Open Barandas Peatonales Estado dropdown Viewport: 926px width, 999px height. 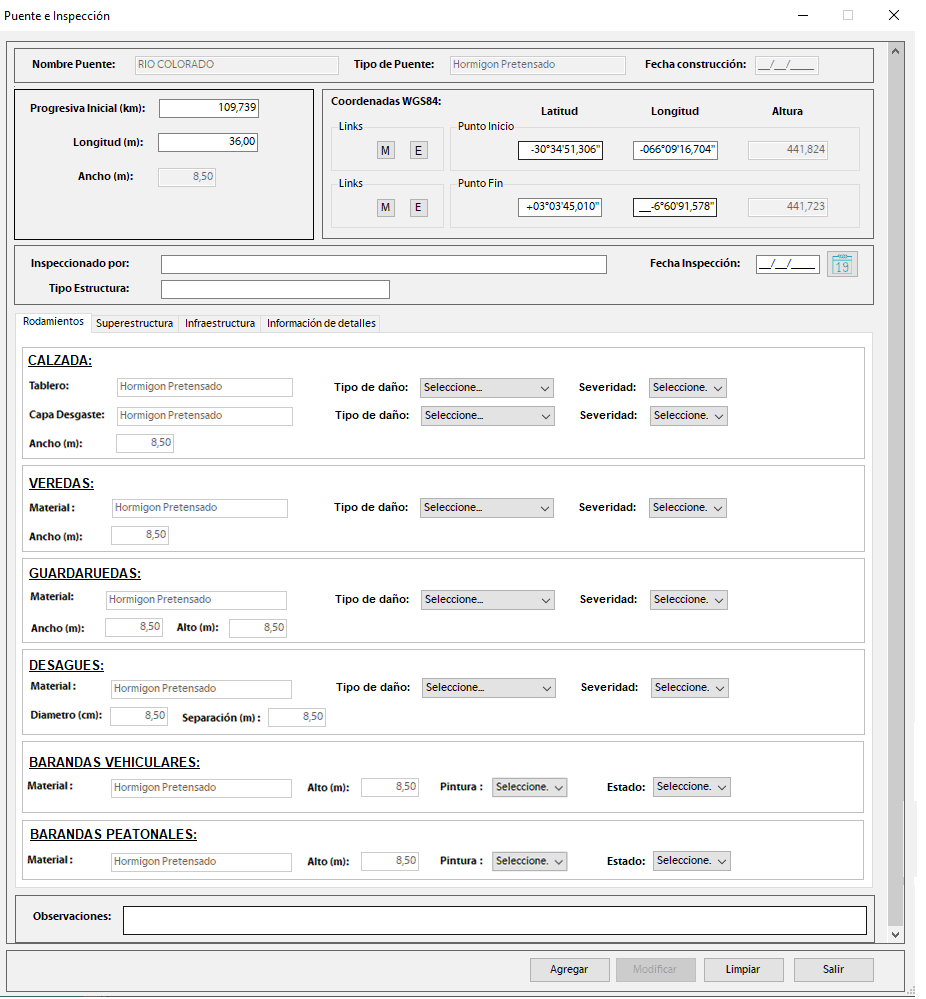pyautogui.click(x=692, y=861)
